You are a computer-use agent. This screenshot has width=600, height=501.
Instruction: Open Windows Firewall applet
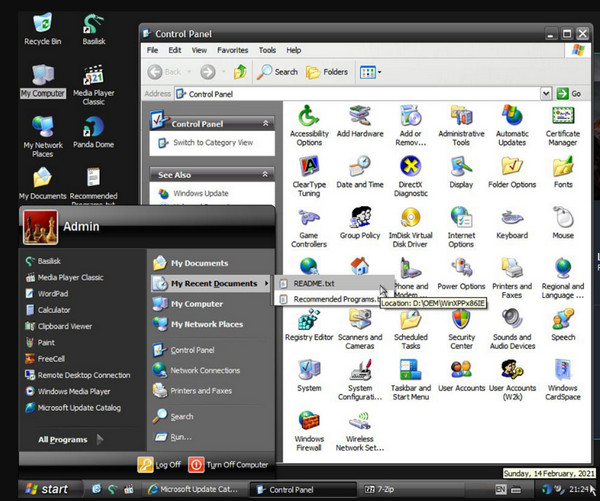point(309,431)
